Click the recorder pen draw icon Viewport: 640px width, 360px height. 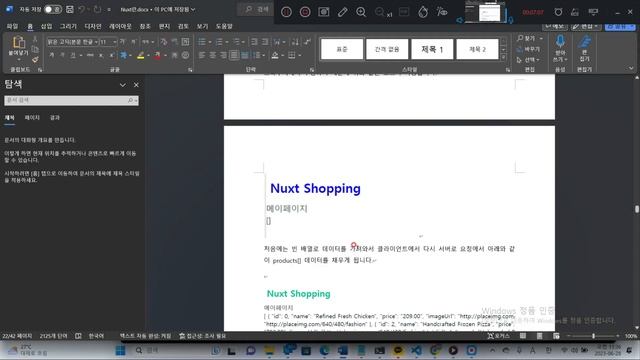[342, 12]
